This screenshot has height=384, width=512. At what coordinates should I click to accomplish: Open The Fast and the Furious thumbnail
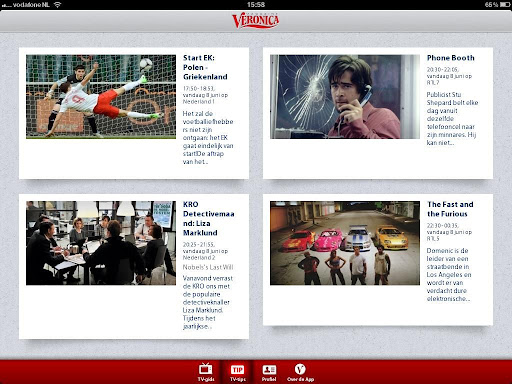(345, 243)
